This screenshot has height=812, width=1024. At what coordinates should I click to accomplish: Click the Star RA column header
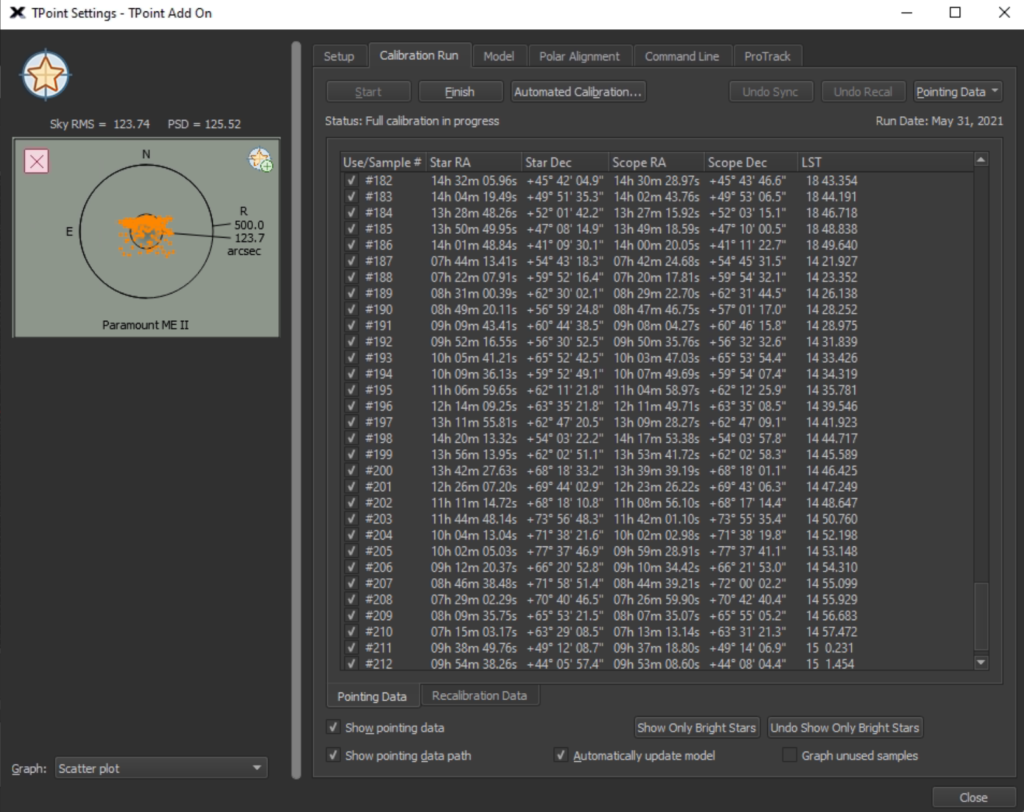[x=473, y=162]
